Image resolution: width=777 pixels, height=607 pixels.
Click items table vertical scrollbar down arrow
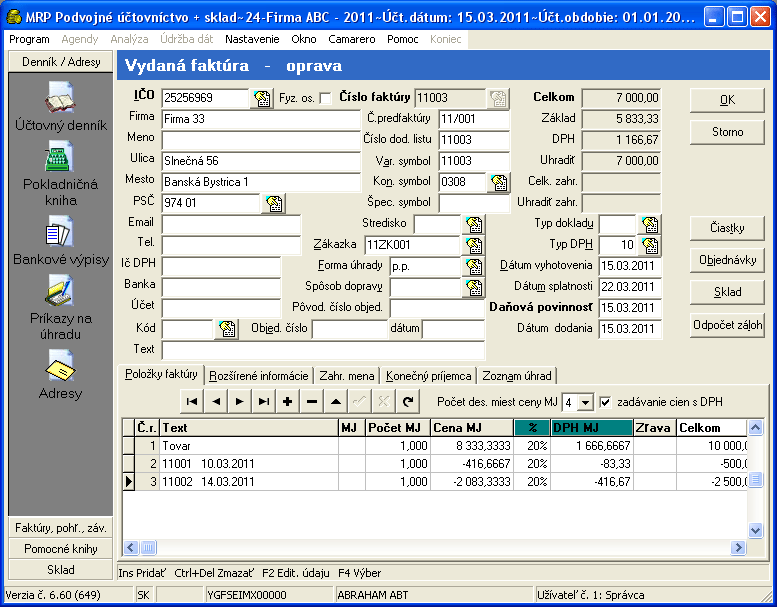(755, 531)
